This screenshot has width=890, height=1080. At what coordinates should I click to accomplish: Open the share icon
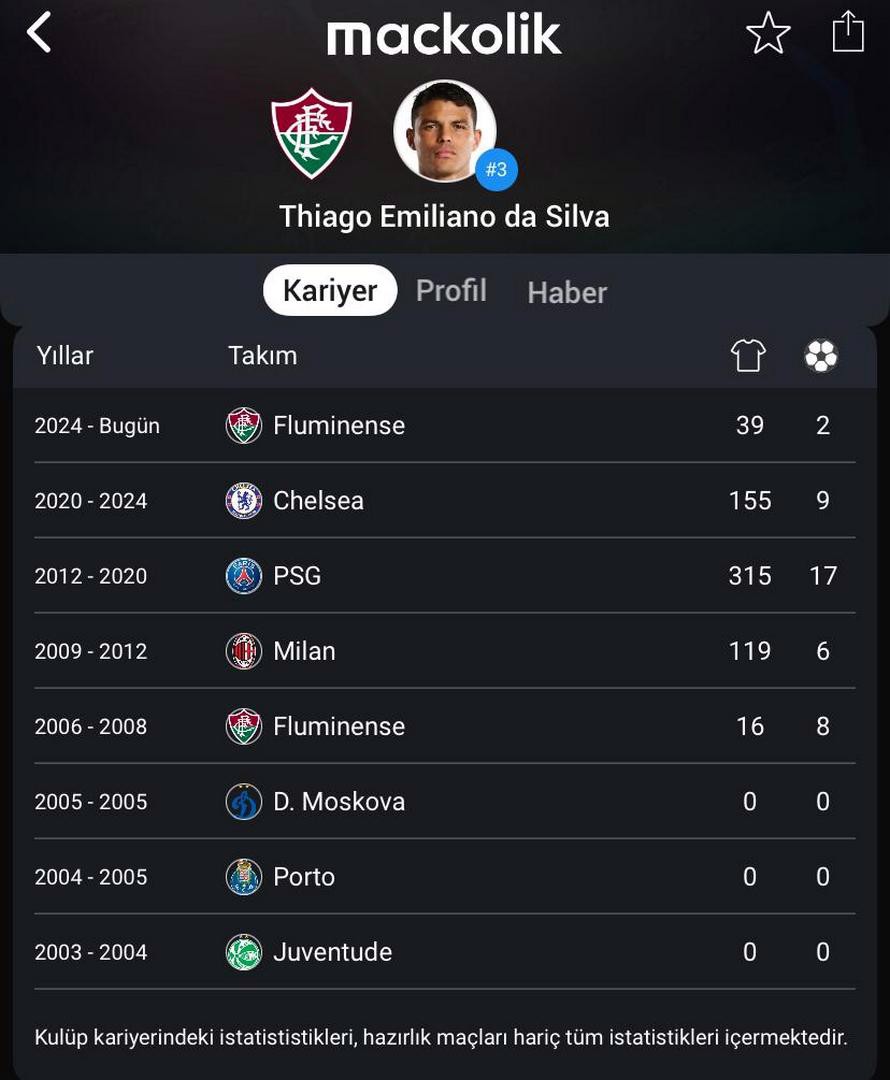(x=848, y=31)
